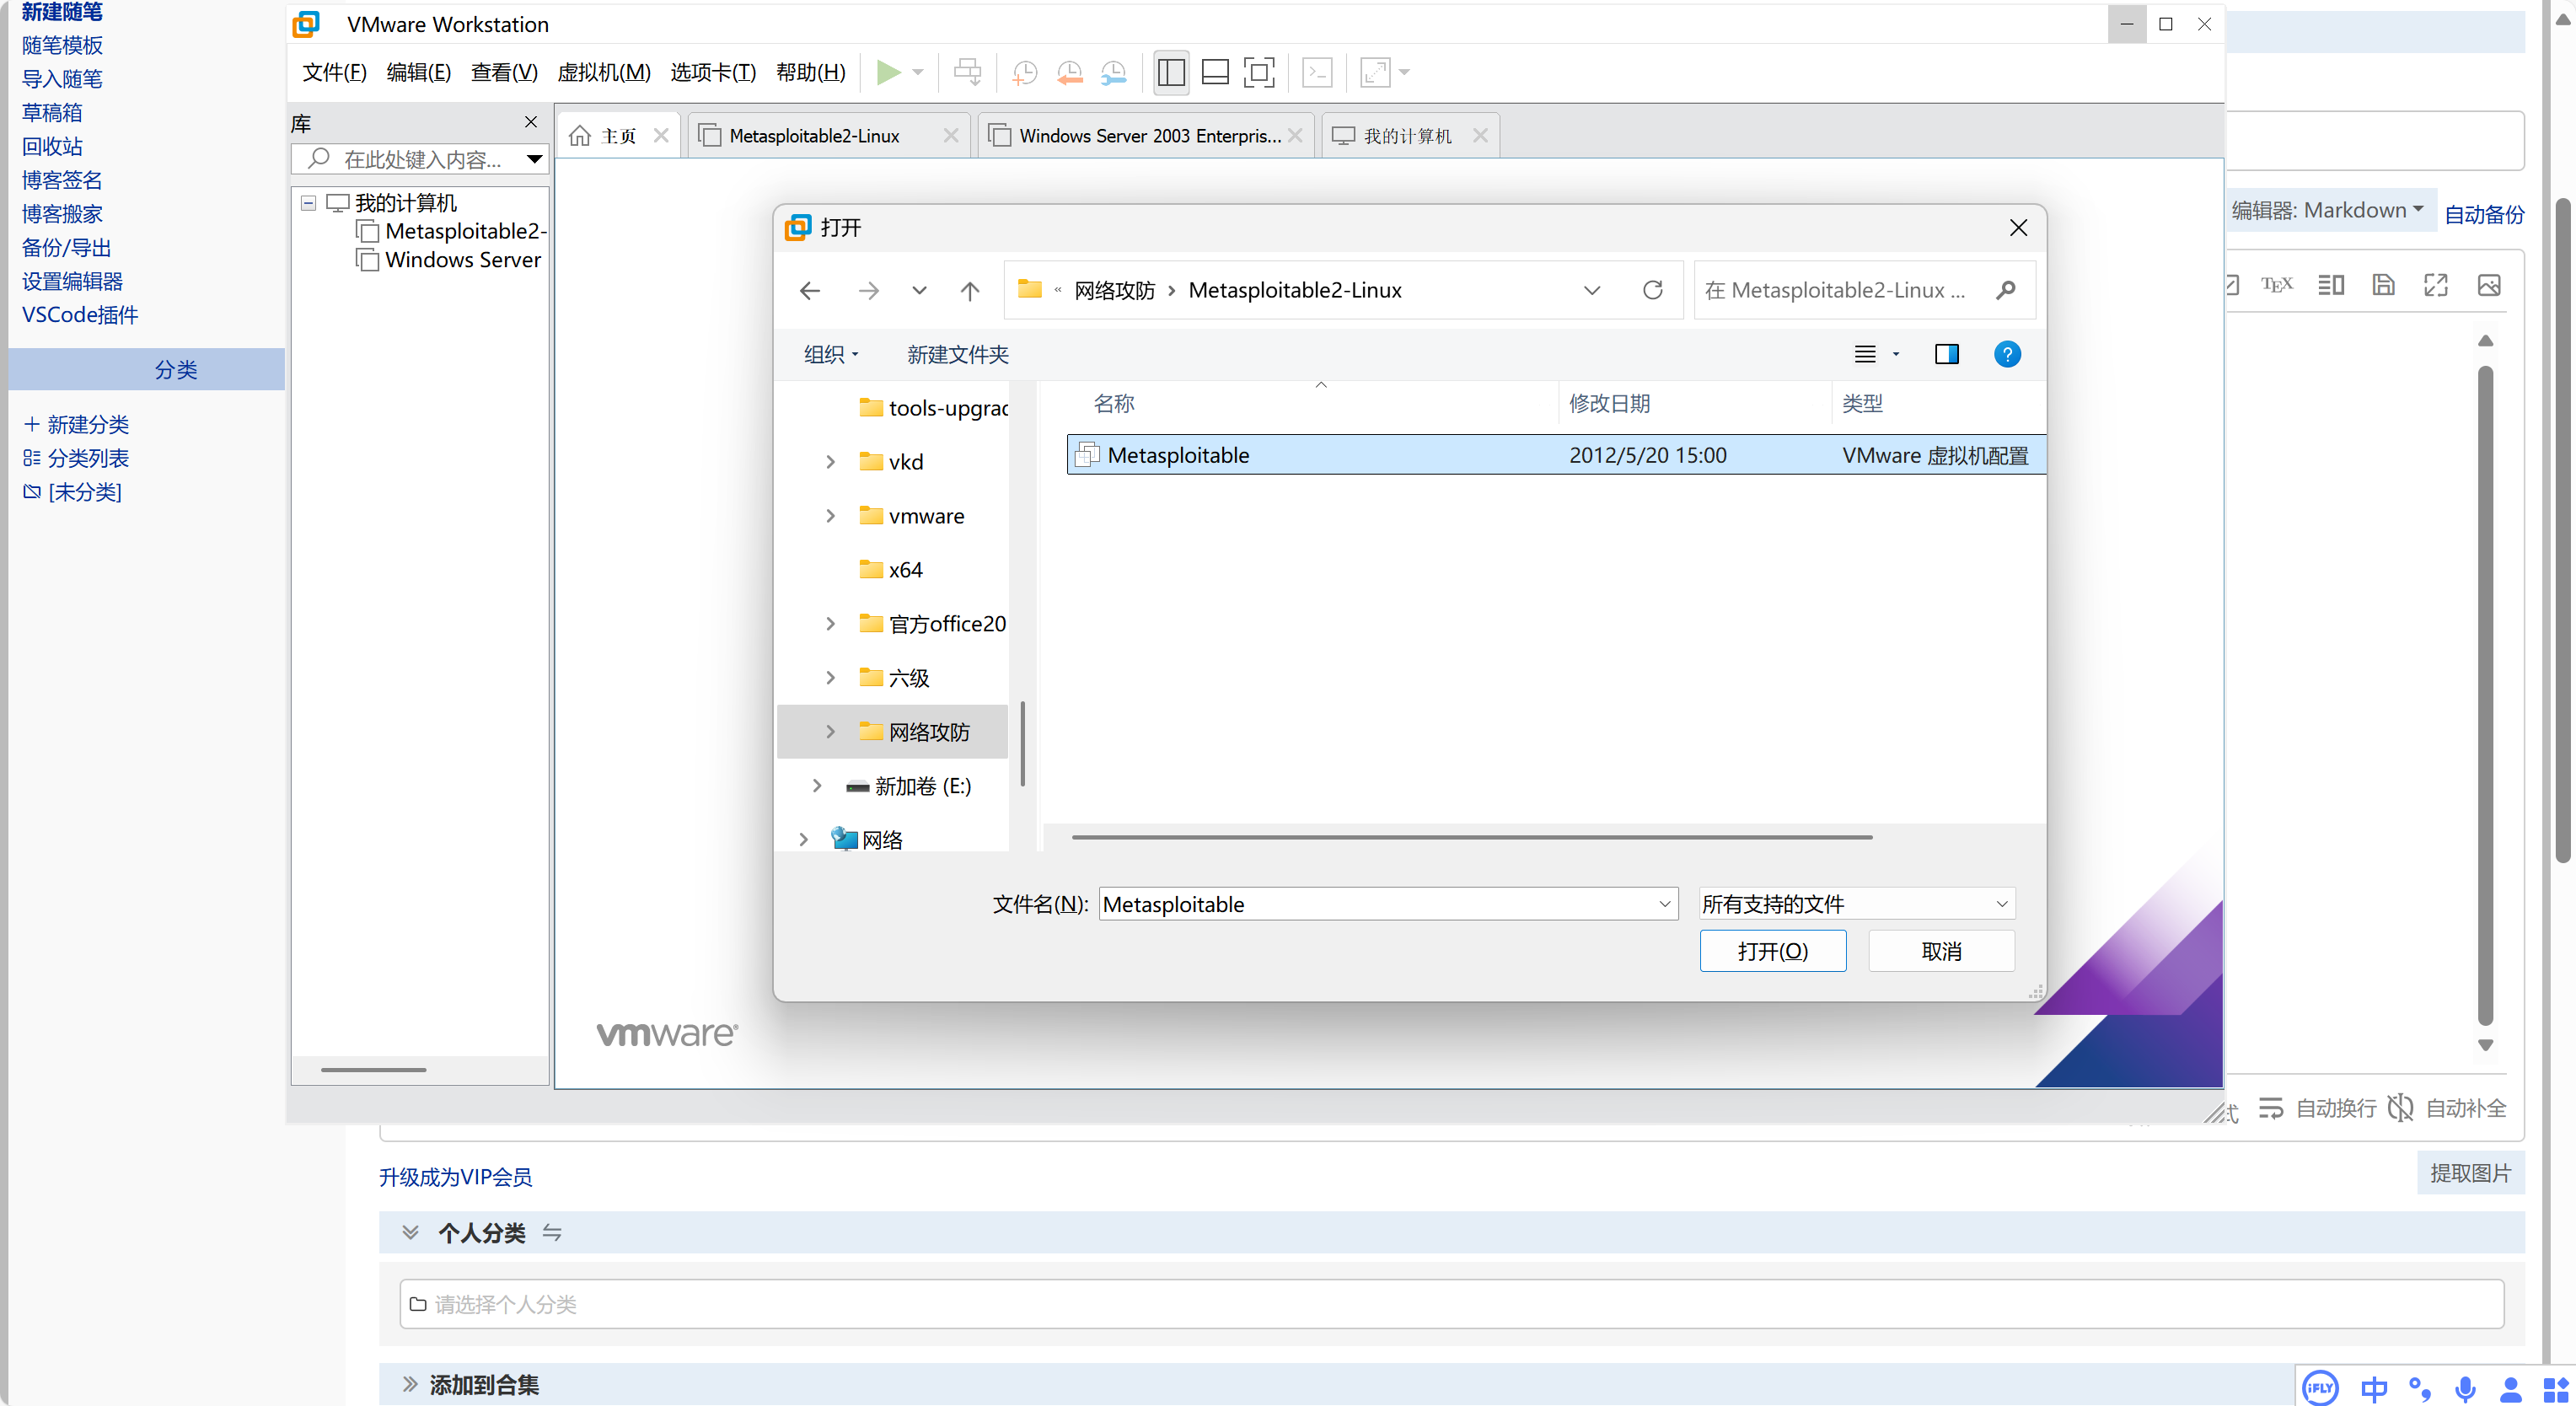Expand the 网络攻防 folder tree node
The height and width of the screenshot is (1406, 2576).
(830, 732)
